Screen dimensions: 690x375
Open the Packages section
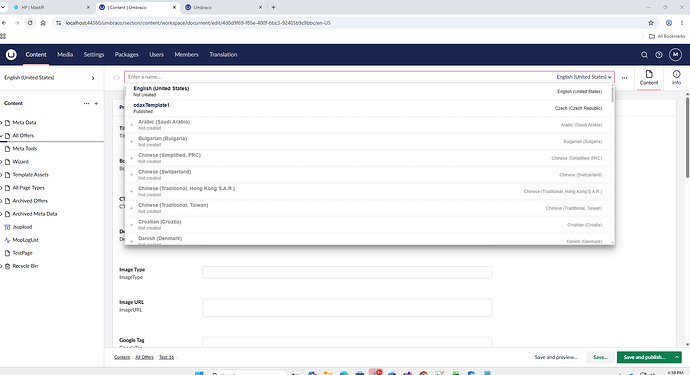coord(126,55)
